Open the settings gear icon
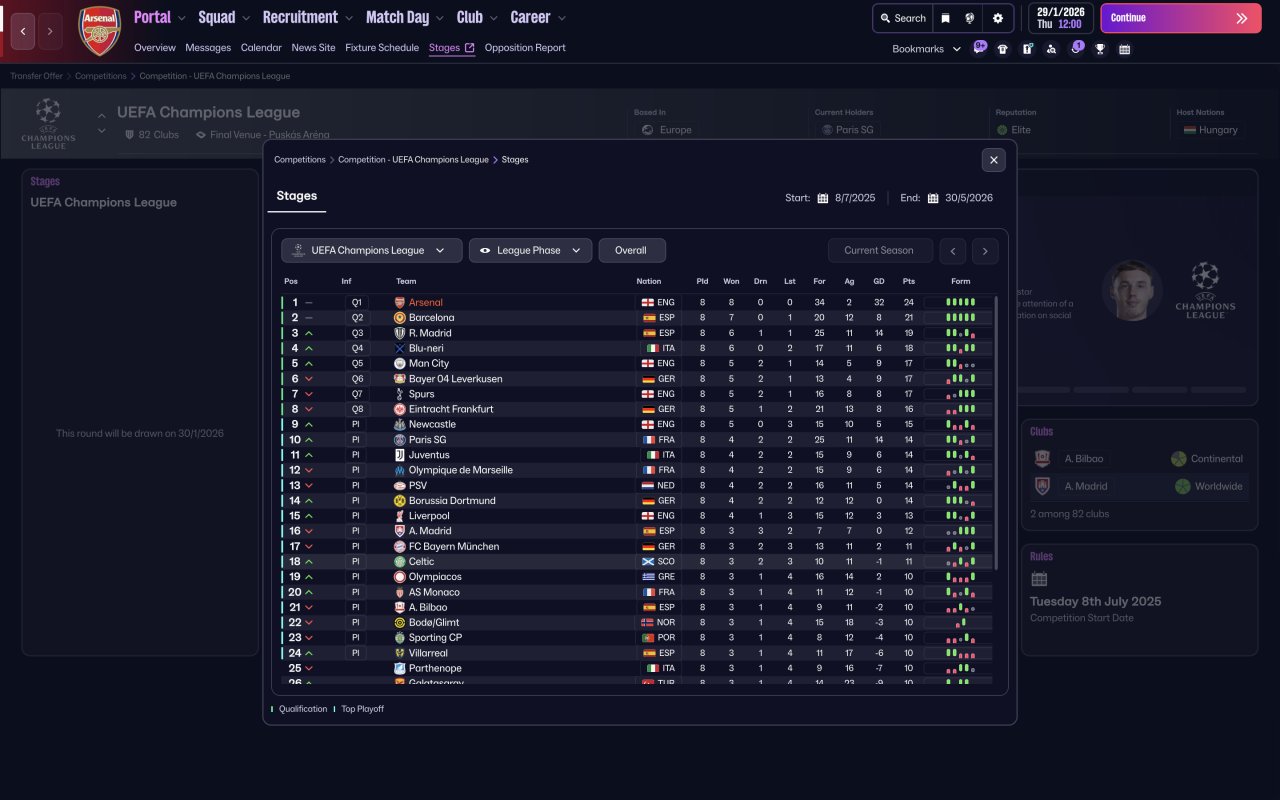The height and width of the screenshot is (800, 1280). coord(998,18)
